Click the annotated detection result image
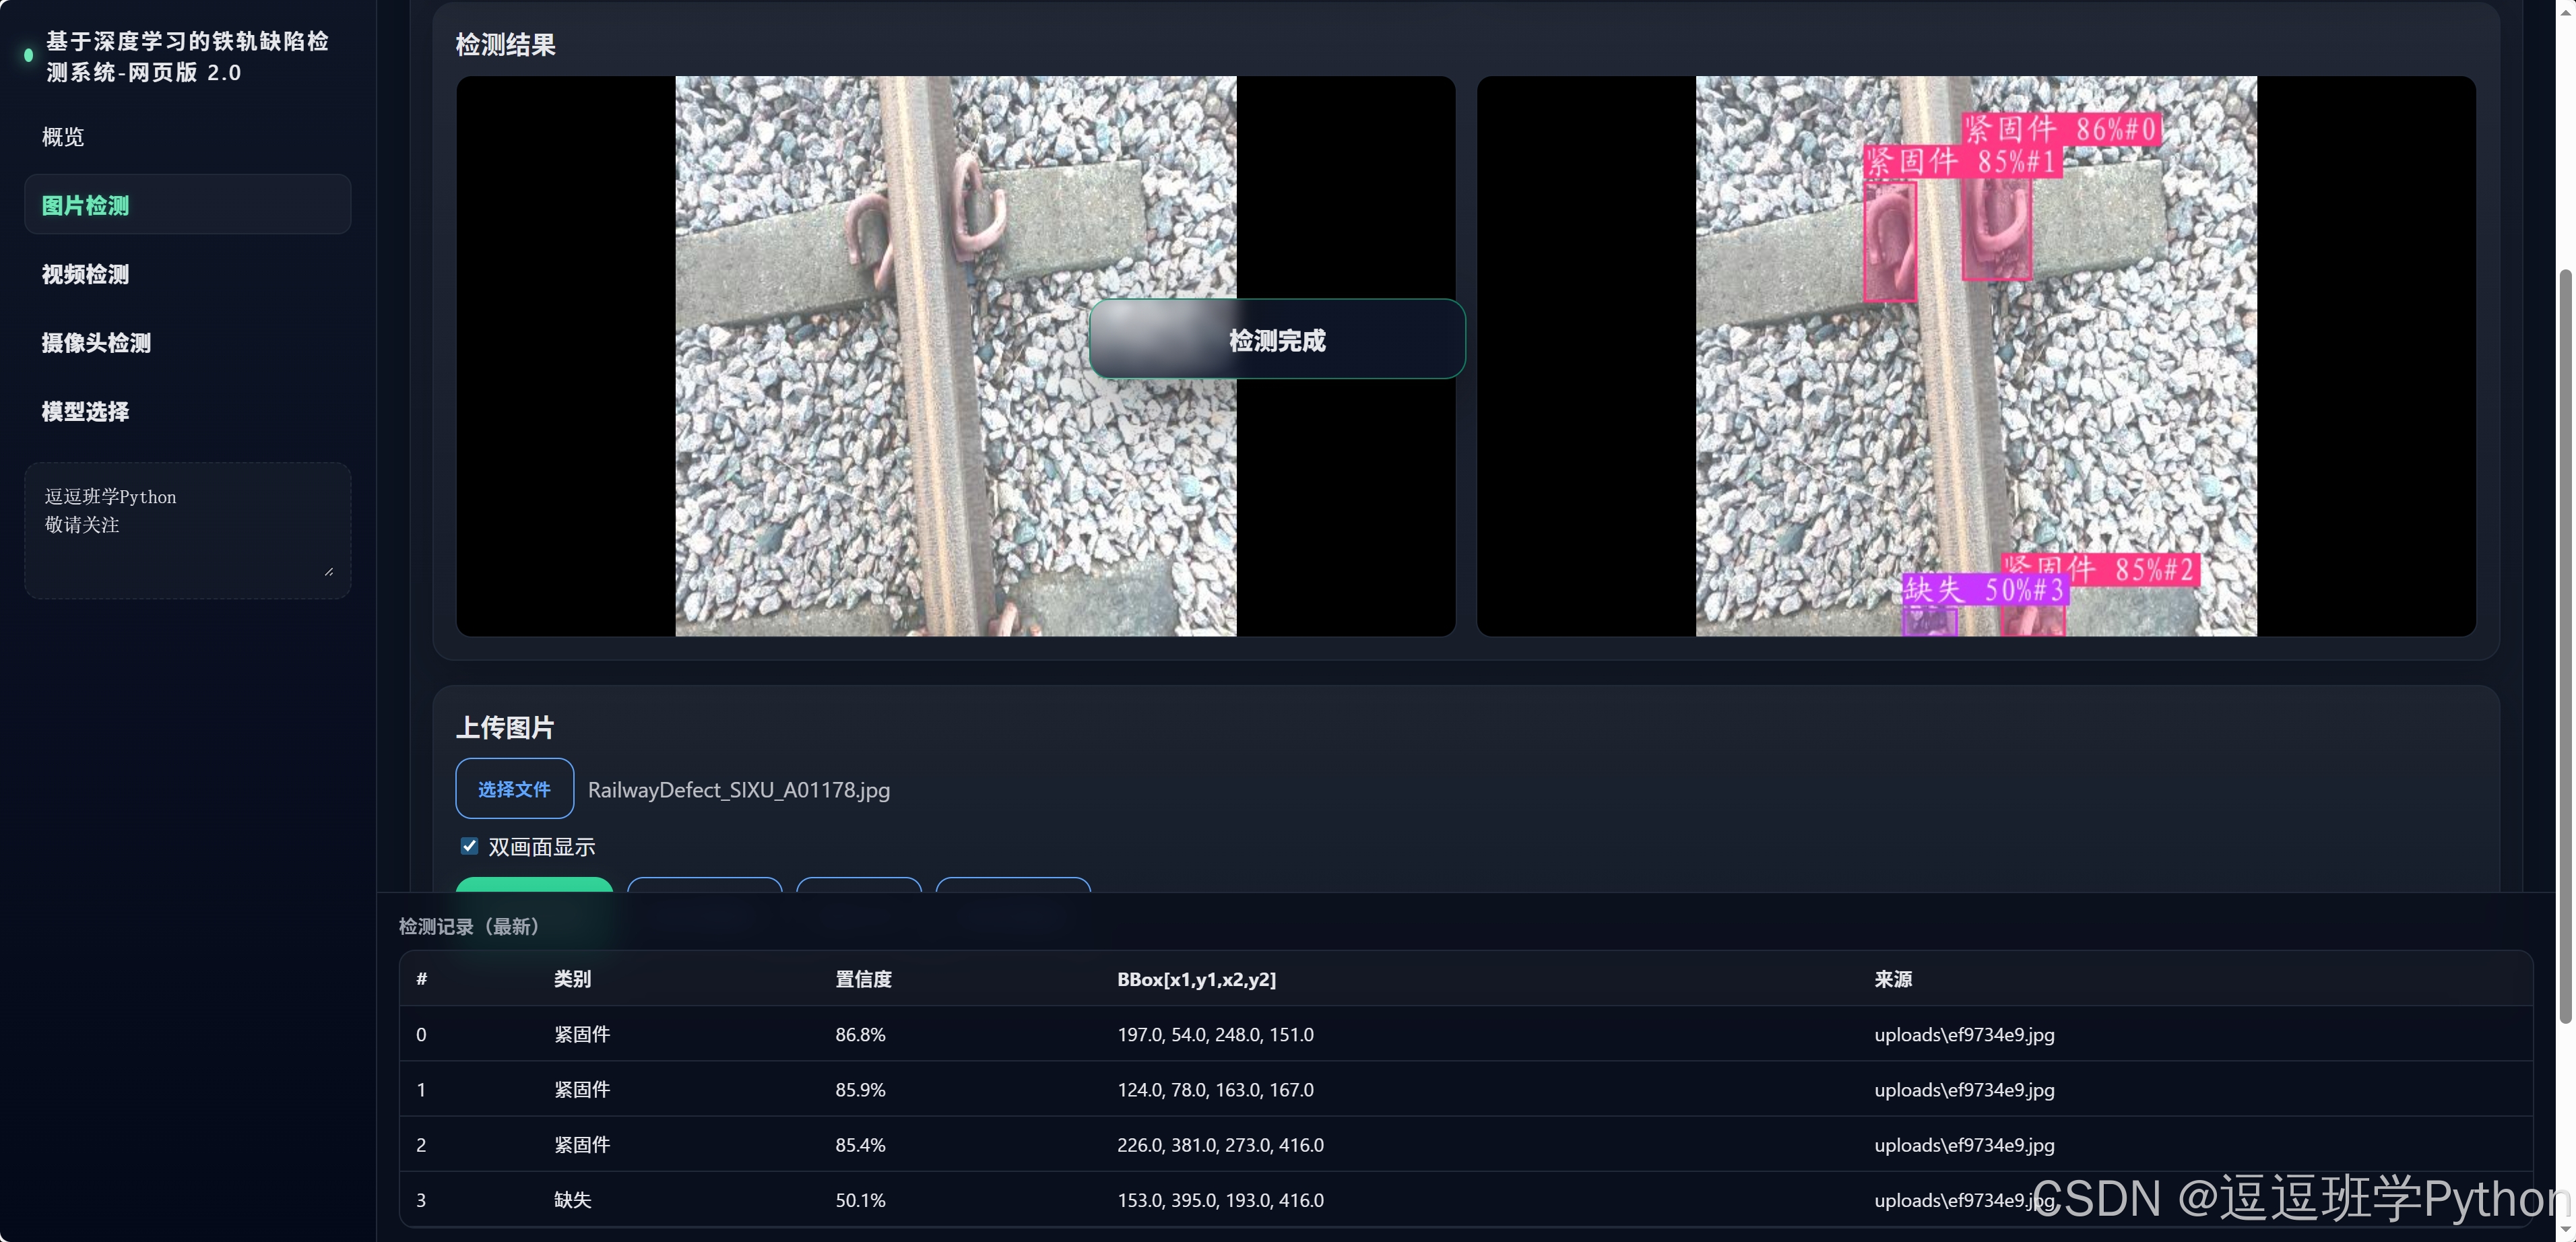Screen dimensions: 2576x1242 [1975, 400]
